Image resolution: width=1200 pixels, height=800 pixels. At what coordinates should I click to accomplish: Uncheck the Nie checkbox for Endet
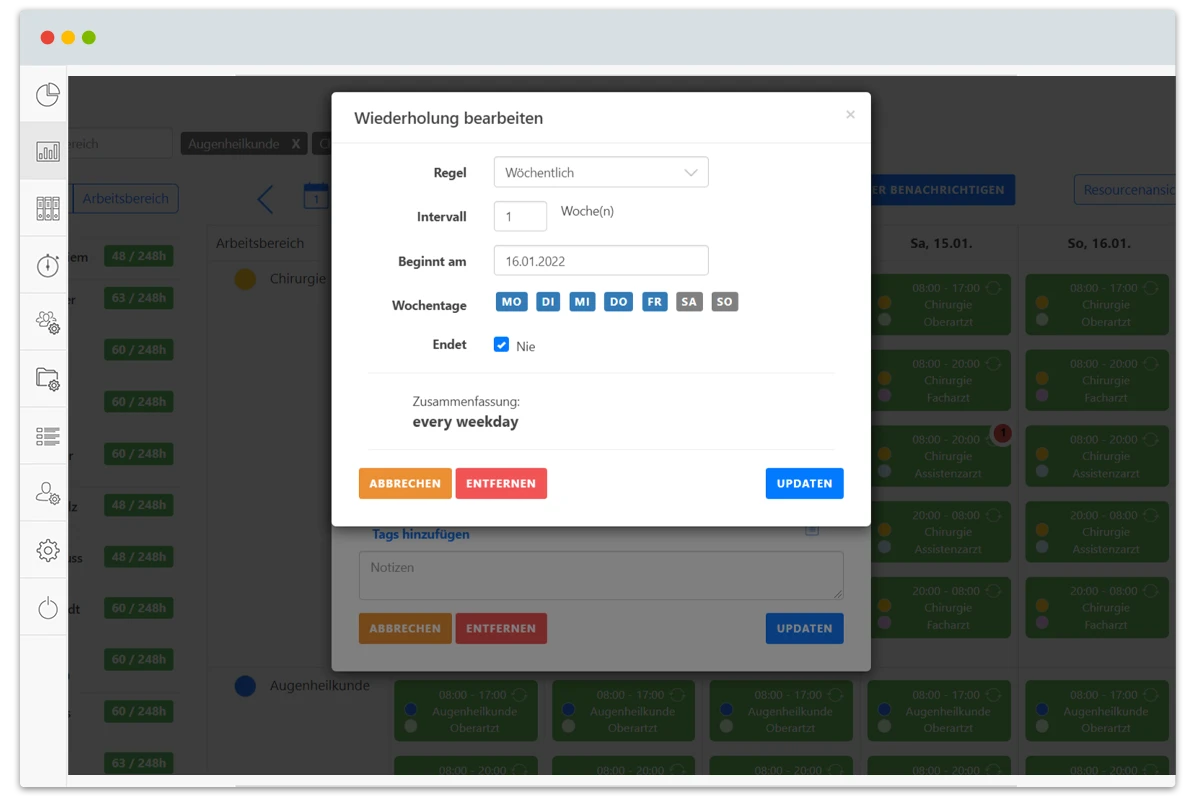click(502, 345)
